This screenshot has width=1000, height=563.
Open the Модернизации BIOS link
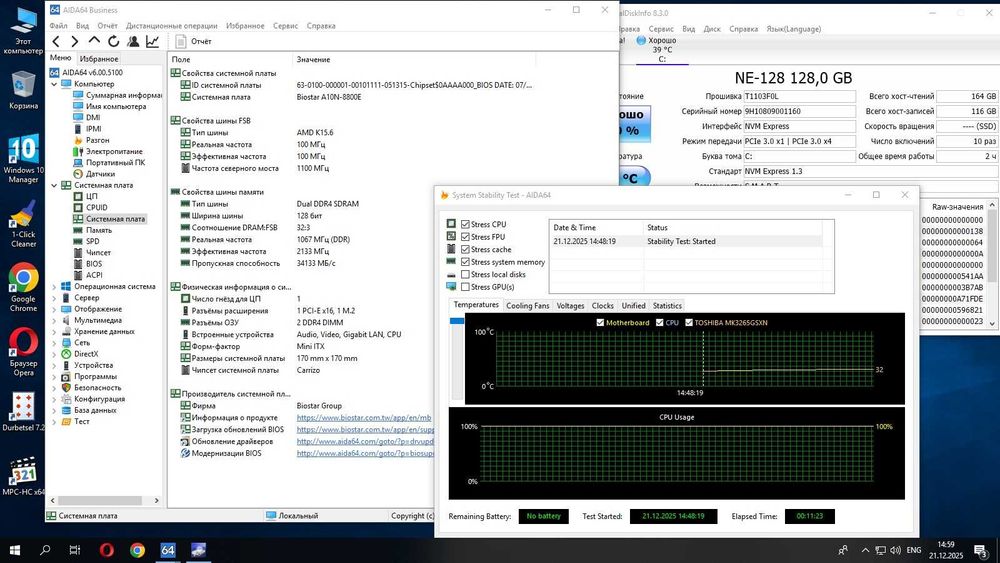pos(365,453)
